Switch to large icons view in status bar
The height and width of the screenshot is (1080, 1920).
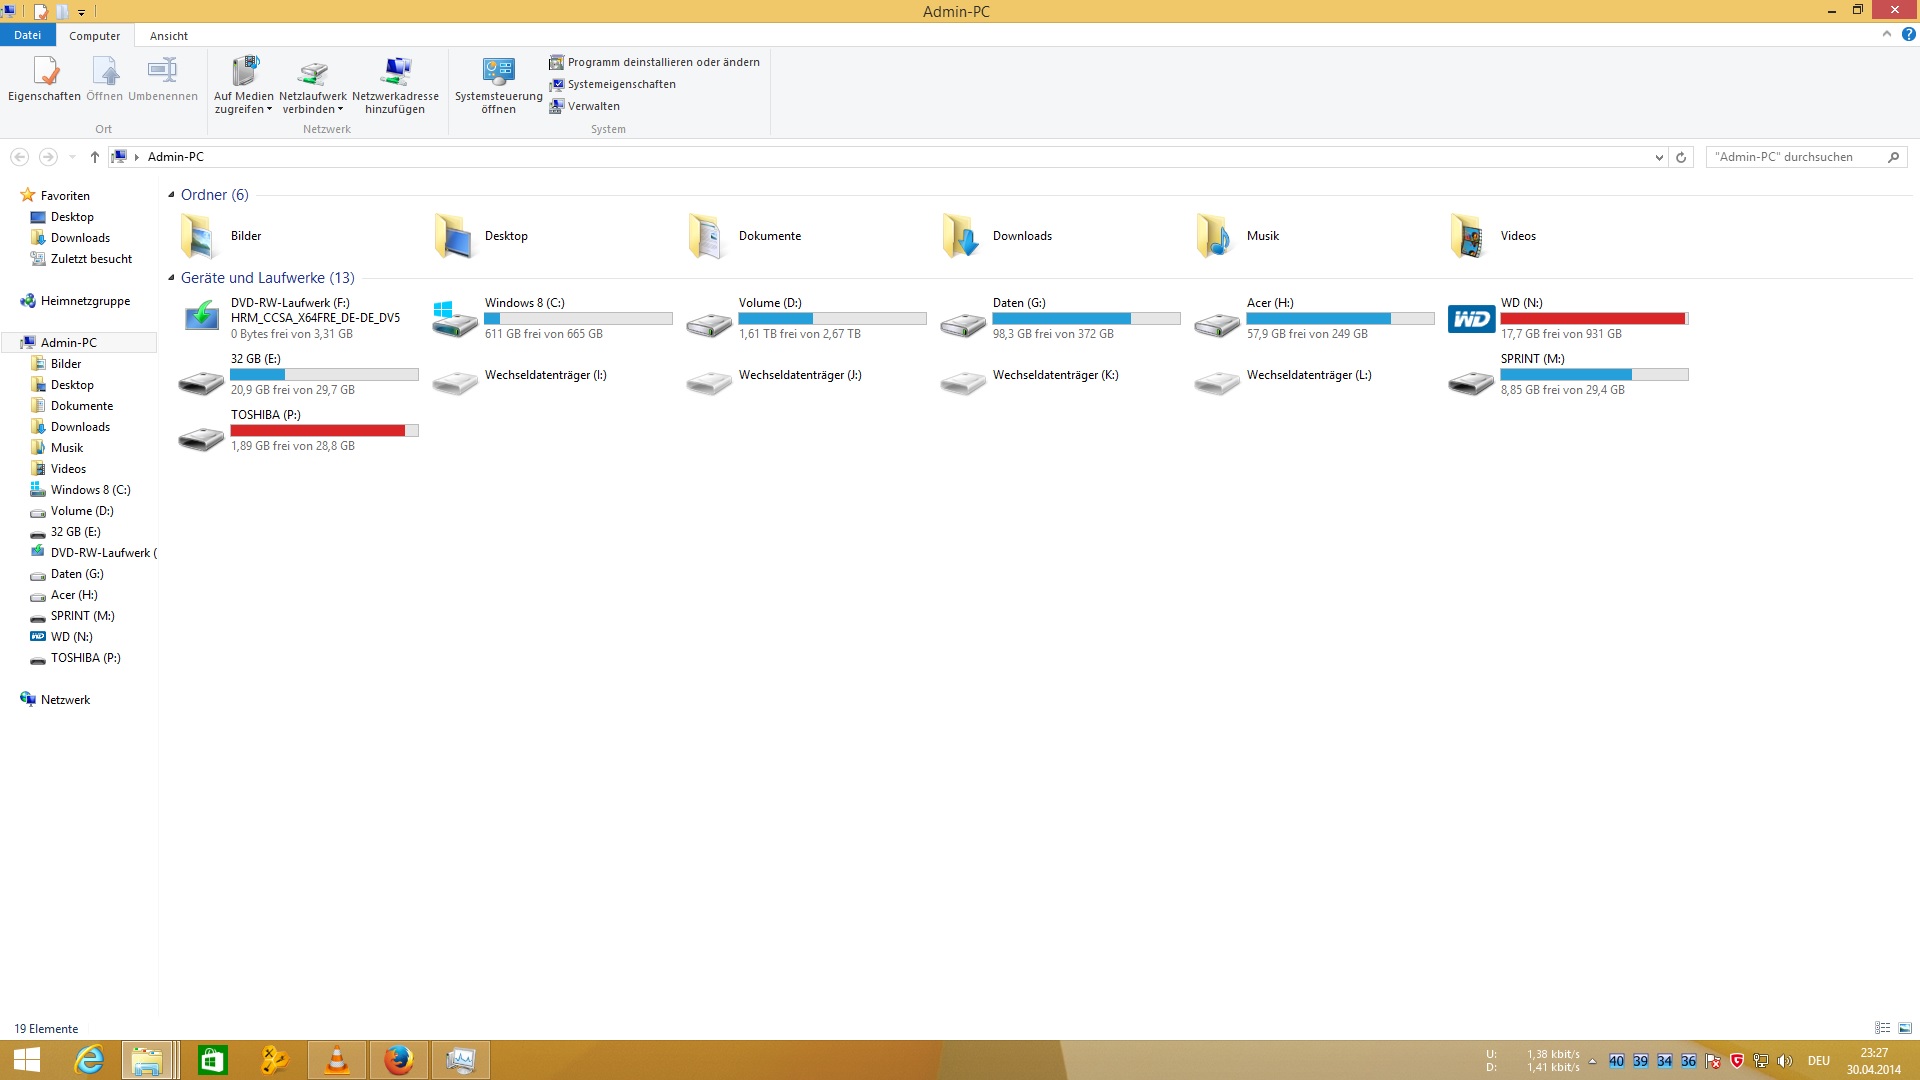point(1905,1028)
